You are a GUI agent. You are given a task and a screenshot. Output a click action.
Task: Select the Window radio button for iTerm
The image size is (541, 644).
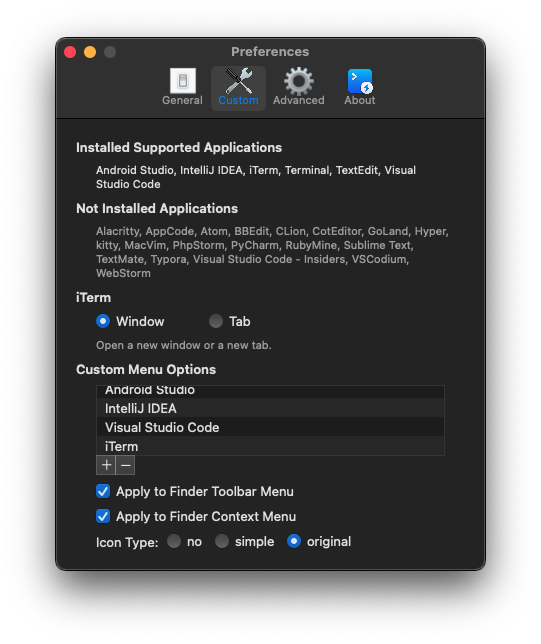click(103, 321)
